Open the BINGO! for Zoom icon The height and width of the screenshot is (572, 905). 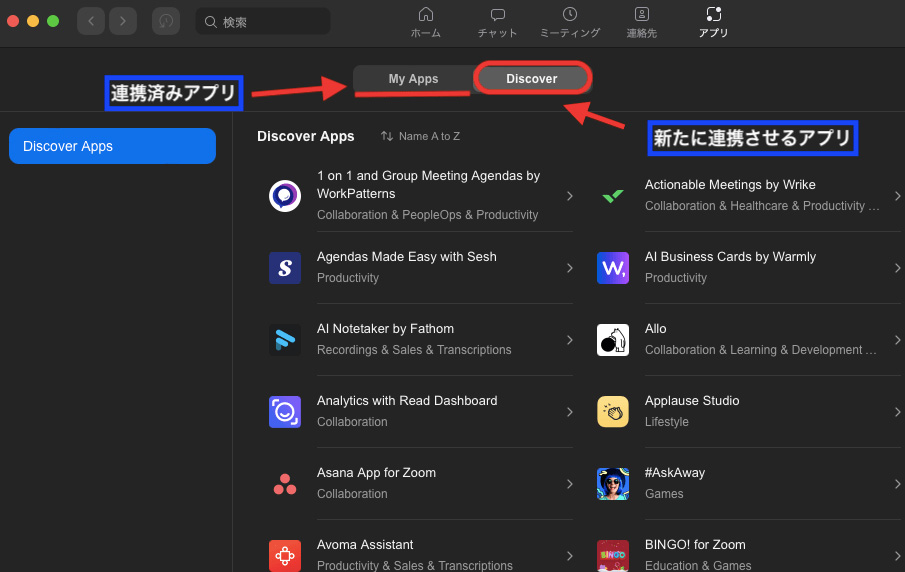(613, 556)
